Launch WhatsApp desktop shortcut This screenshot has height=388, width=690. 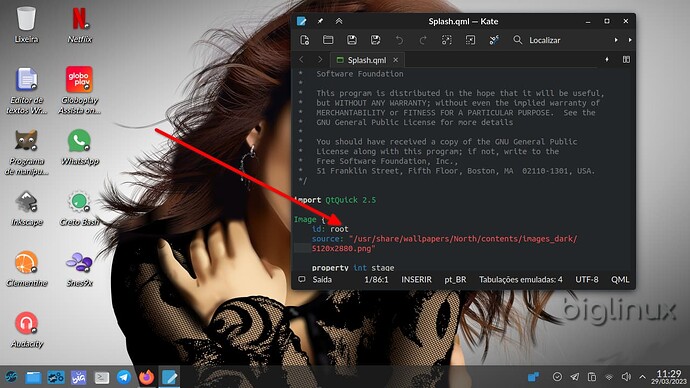click(x=80, y=147)
